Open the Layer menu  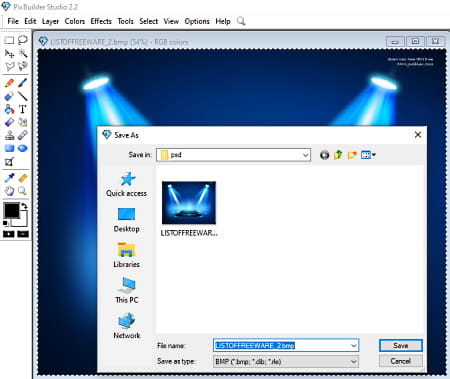click(50, 21)
